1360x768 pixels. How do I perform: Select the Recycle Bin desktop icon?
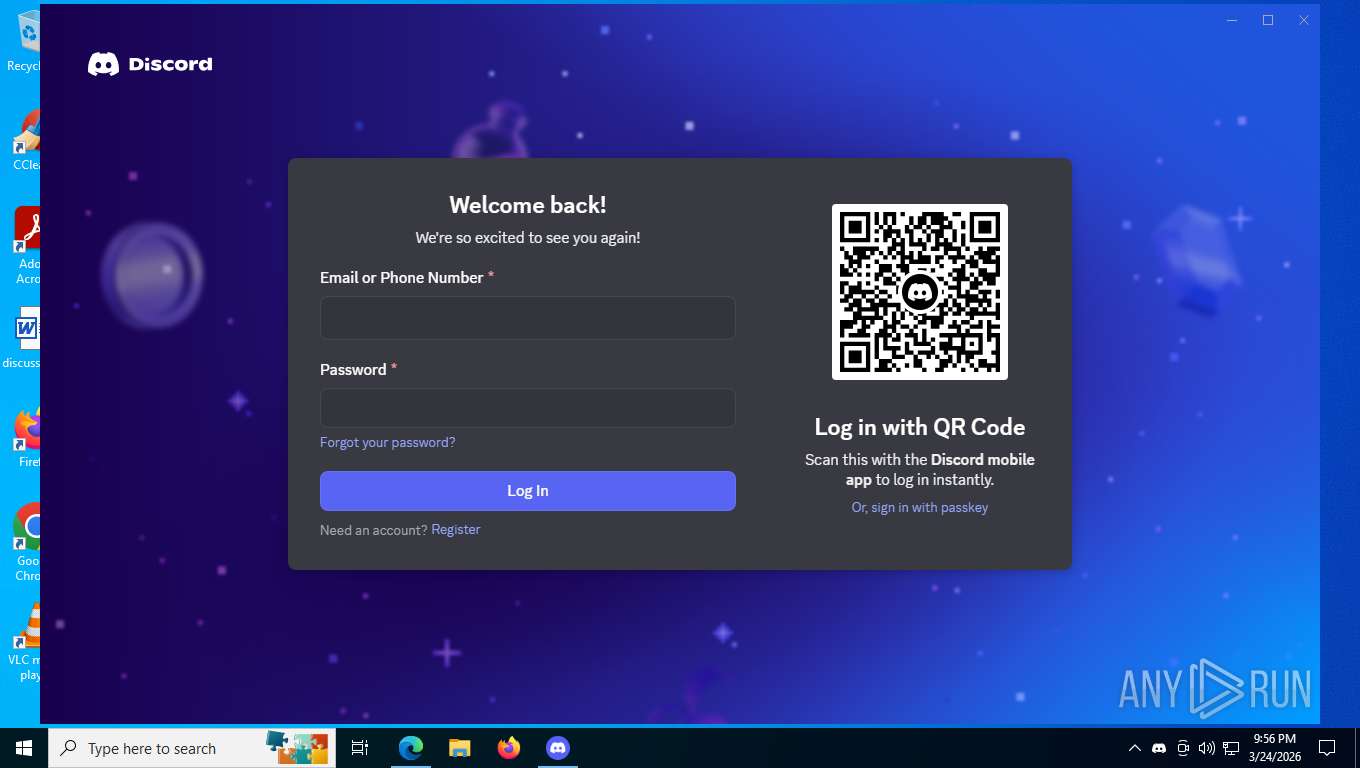24,42
